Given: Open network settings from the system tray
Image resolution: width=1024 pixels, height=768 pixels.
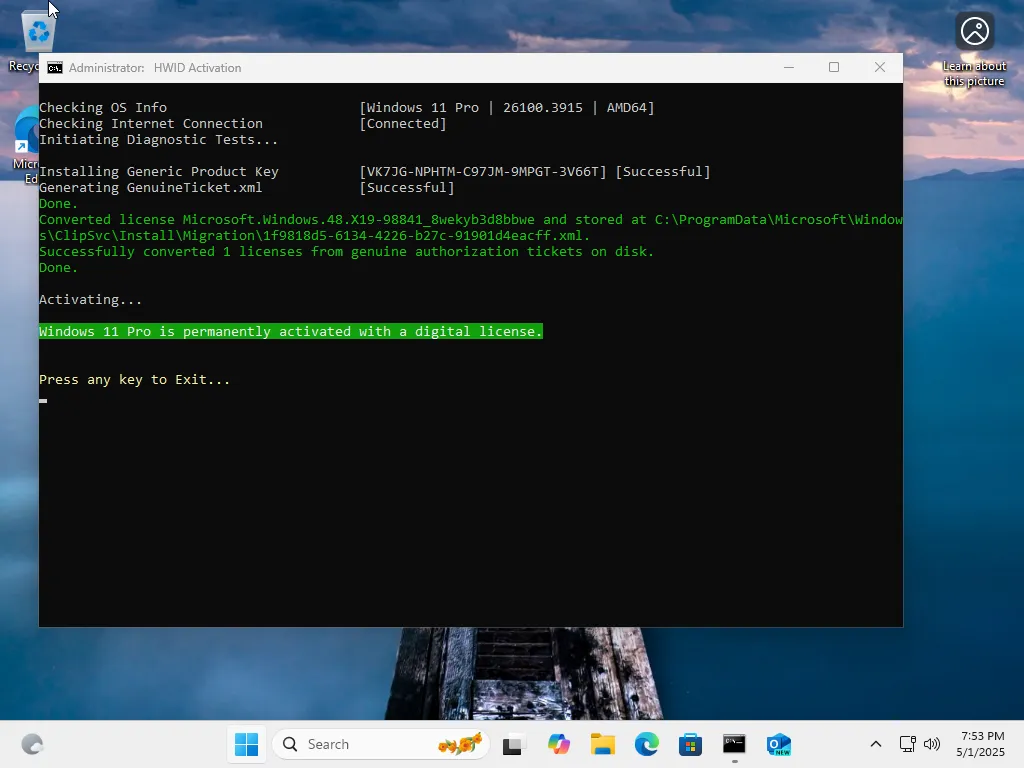Looking at the screenshot, I should (907, 744).
